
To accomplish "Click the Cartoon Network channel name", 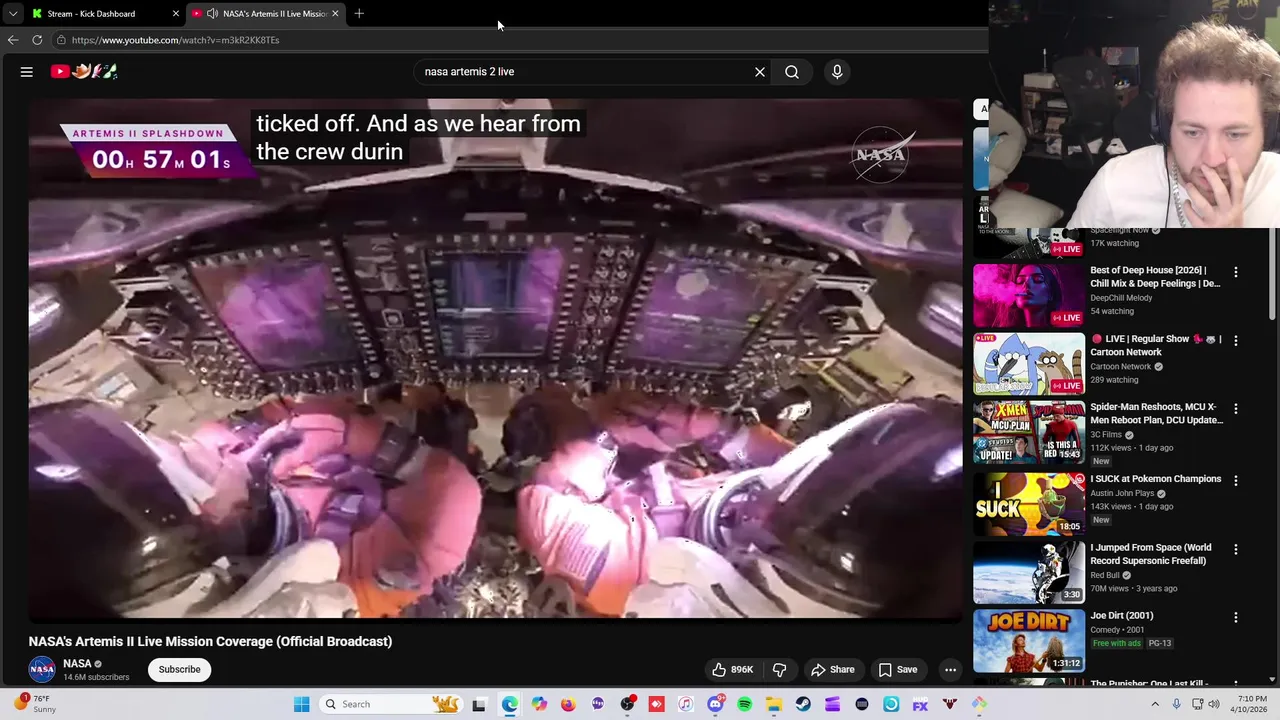I will pyautogui.click(x=1121, y=367).
